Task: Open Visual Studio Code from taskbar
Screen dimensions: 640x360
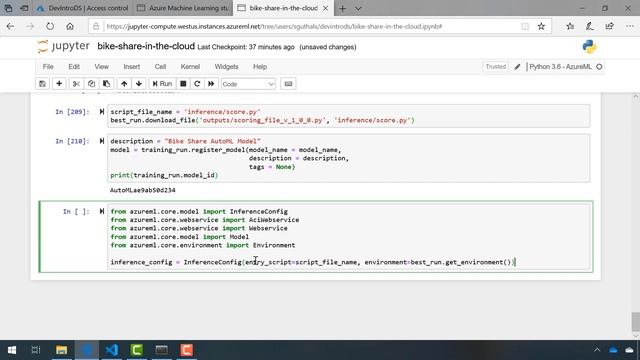Action: point(111,350)
